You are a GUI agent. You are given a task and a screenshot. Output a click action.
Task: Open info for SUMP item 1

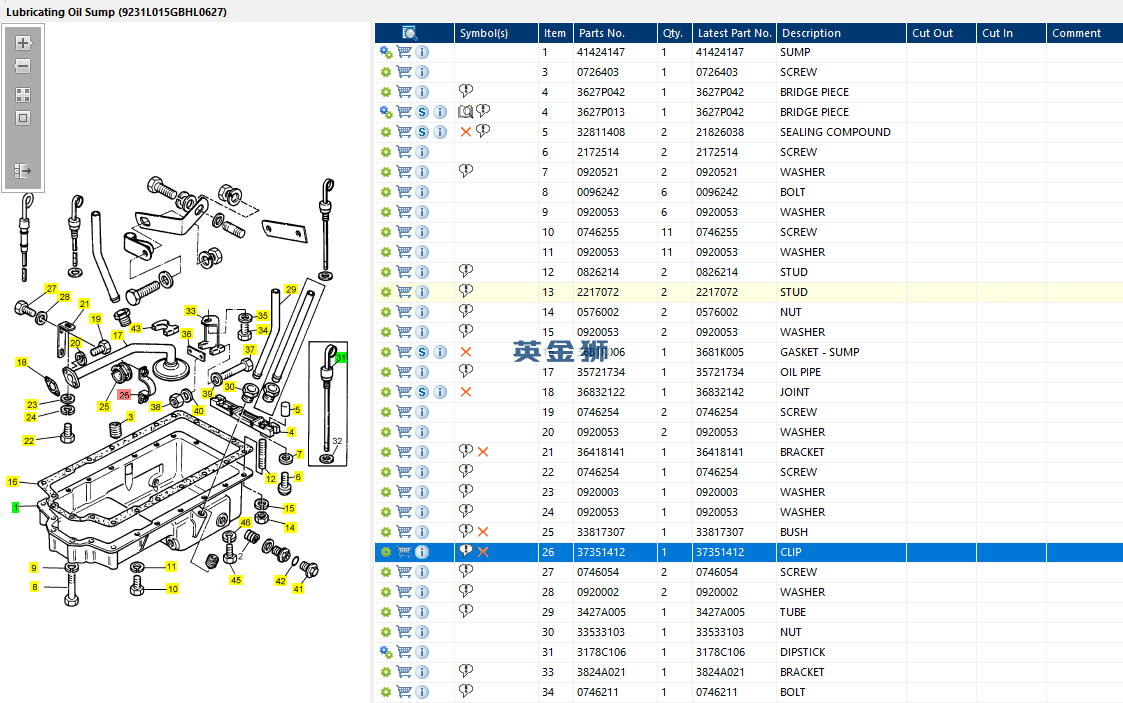(423, 52)
